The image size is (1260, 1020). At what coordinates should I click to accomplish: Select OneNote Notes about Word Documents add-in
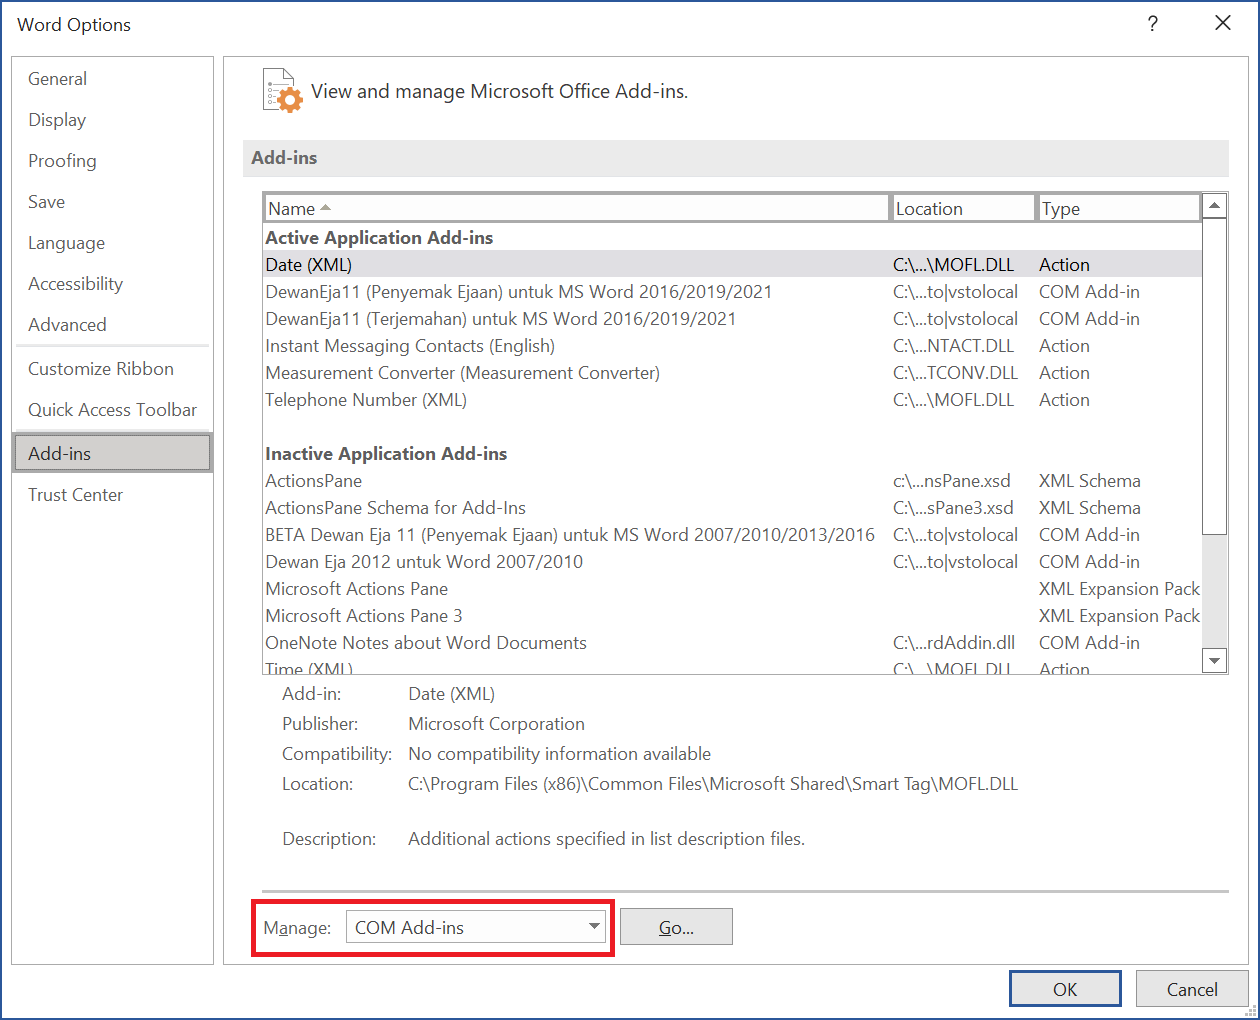point(426,643)
